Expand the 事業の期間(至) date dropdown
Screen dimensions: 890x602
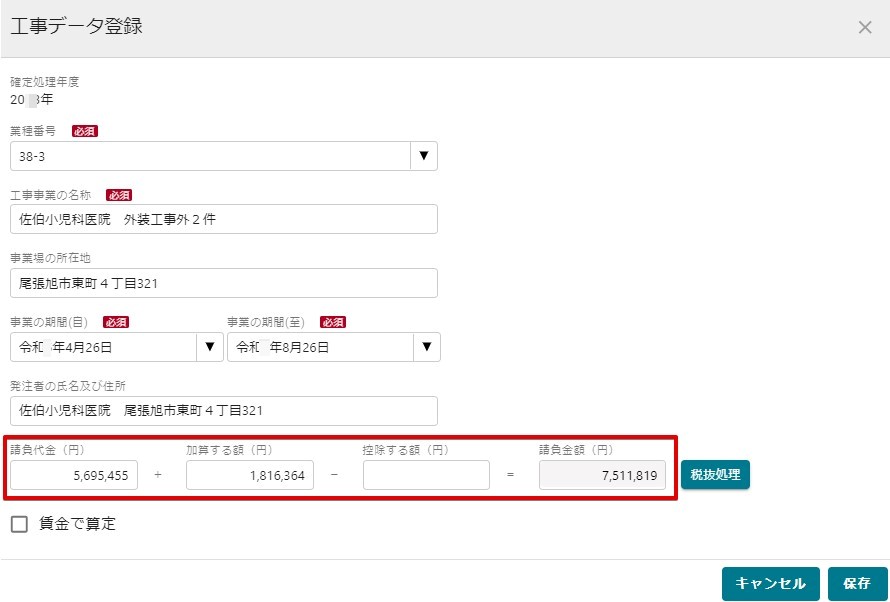[x=427, y=347]
